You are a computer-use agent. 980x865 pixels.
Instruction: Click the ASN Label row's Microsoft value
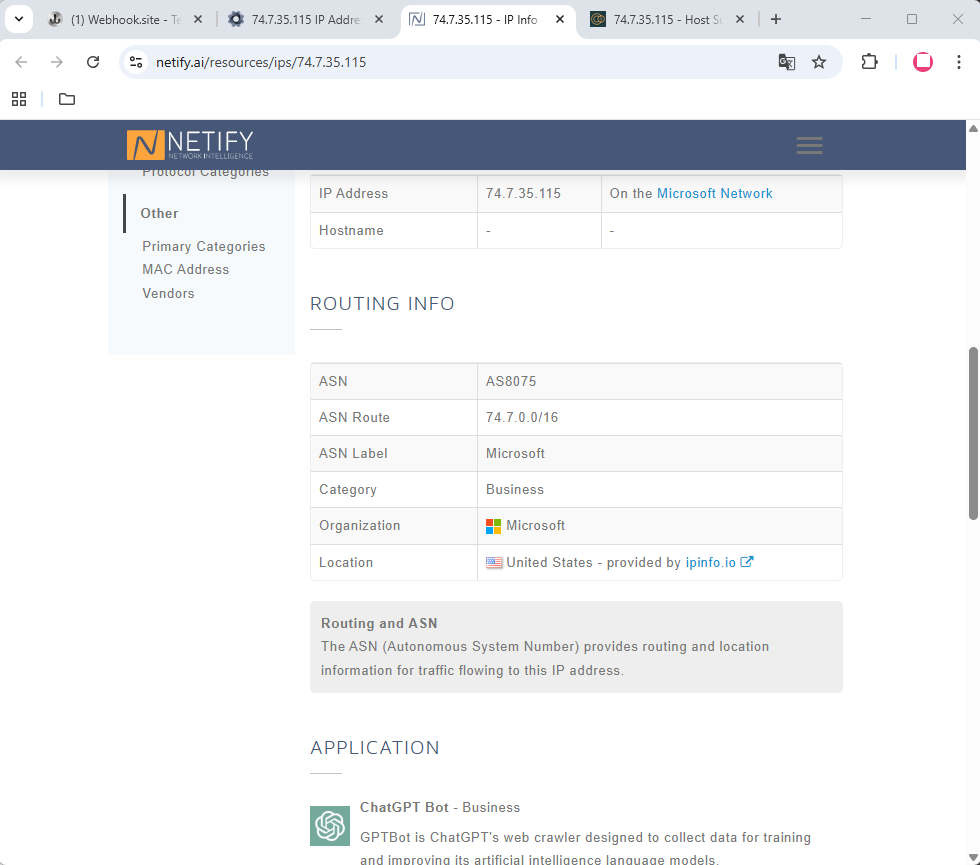point(515,454)
